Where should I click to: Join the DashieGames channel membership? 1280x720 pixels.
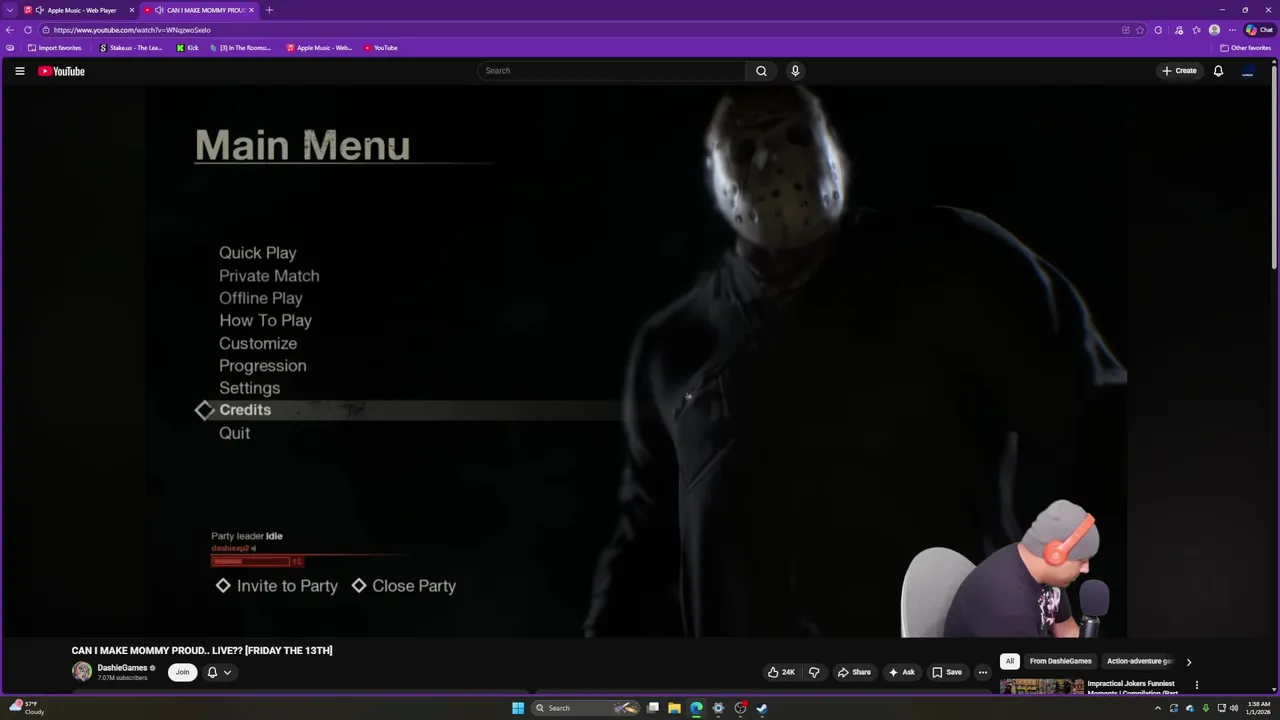click(182, 672)
